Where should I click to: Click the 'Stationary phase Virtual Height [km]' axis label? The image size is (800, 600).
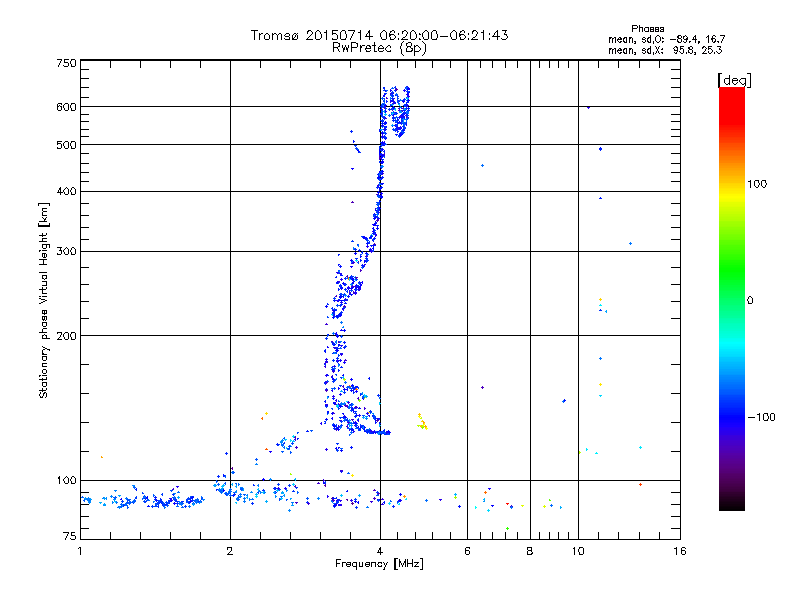[x=43, y=300]
